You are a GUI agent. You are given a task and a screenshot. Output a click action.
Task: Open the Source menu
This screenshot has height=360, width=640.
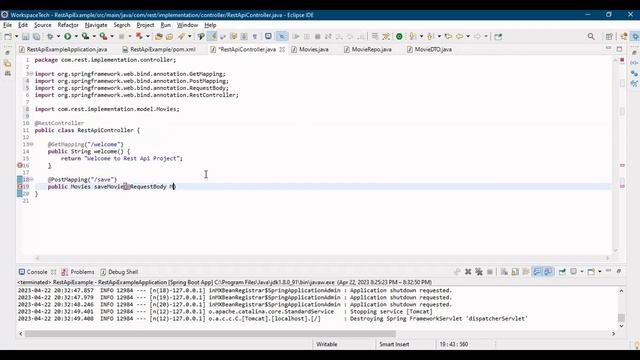point(42,25)
